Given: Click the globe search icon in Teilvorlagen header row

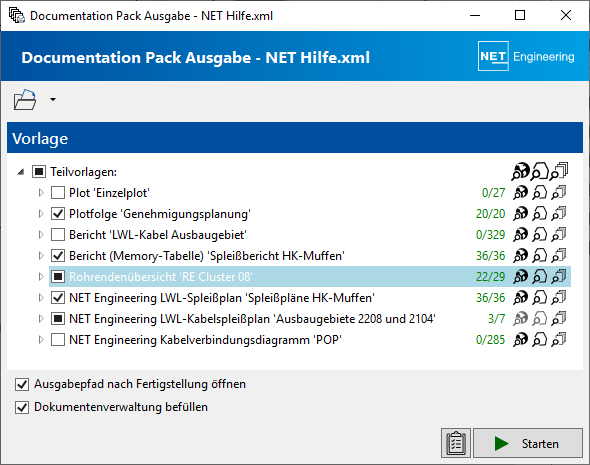Looking at the screenshot, I should coord(520,172).
